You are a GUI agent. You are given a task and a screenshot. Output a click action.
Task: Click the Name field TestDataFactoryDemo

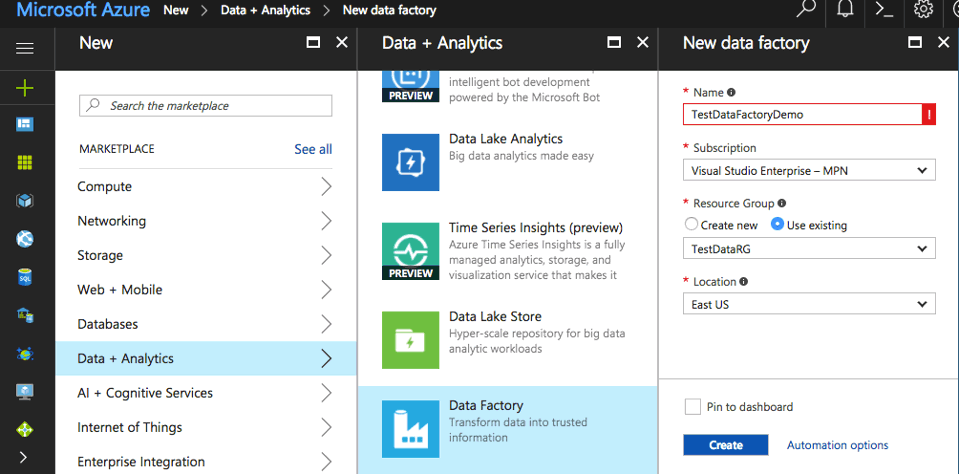tap(802, 114)
